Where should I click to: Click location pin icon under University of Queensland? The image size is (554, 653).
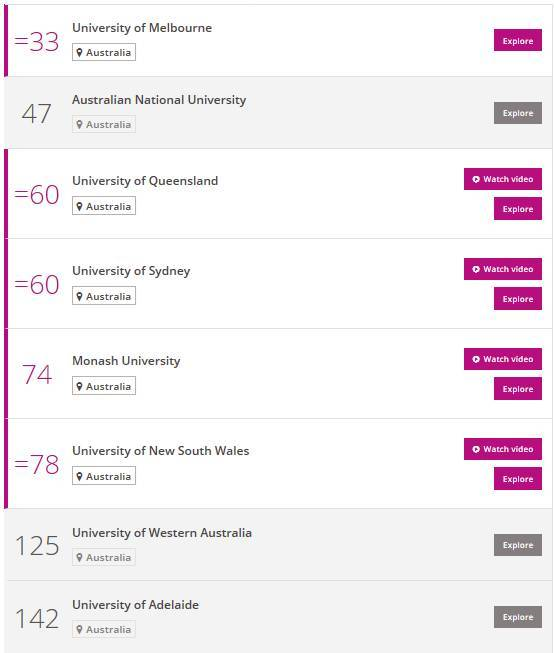pyautogui.click(x=79, y=206)
